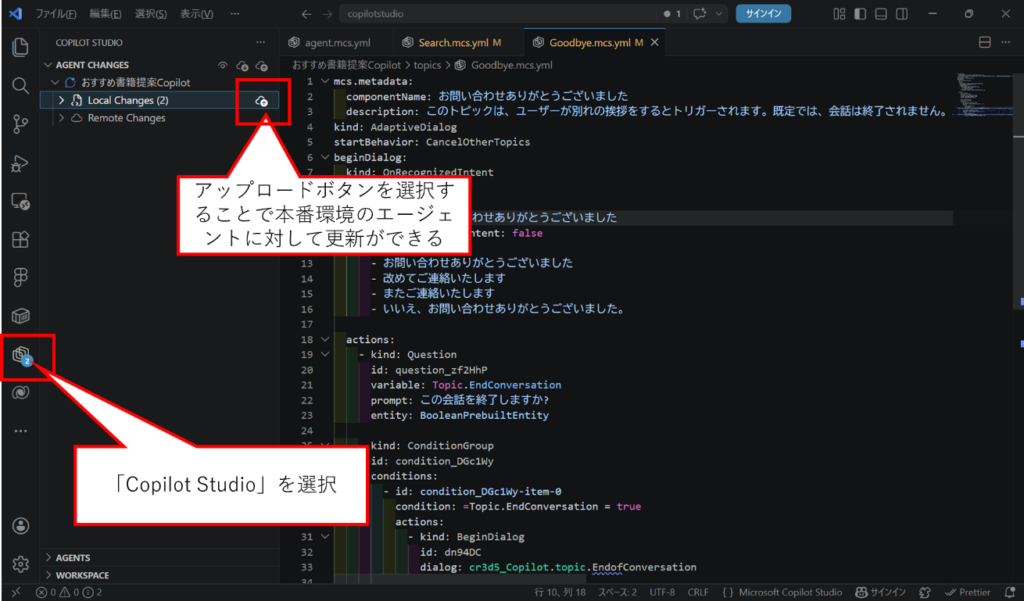Open the Search view in activity bar
Viewport: 1024px width, 601px height.
pos(20,86)
